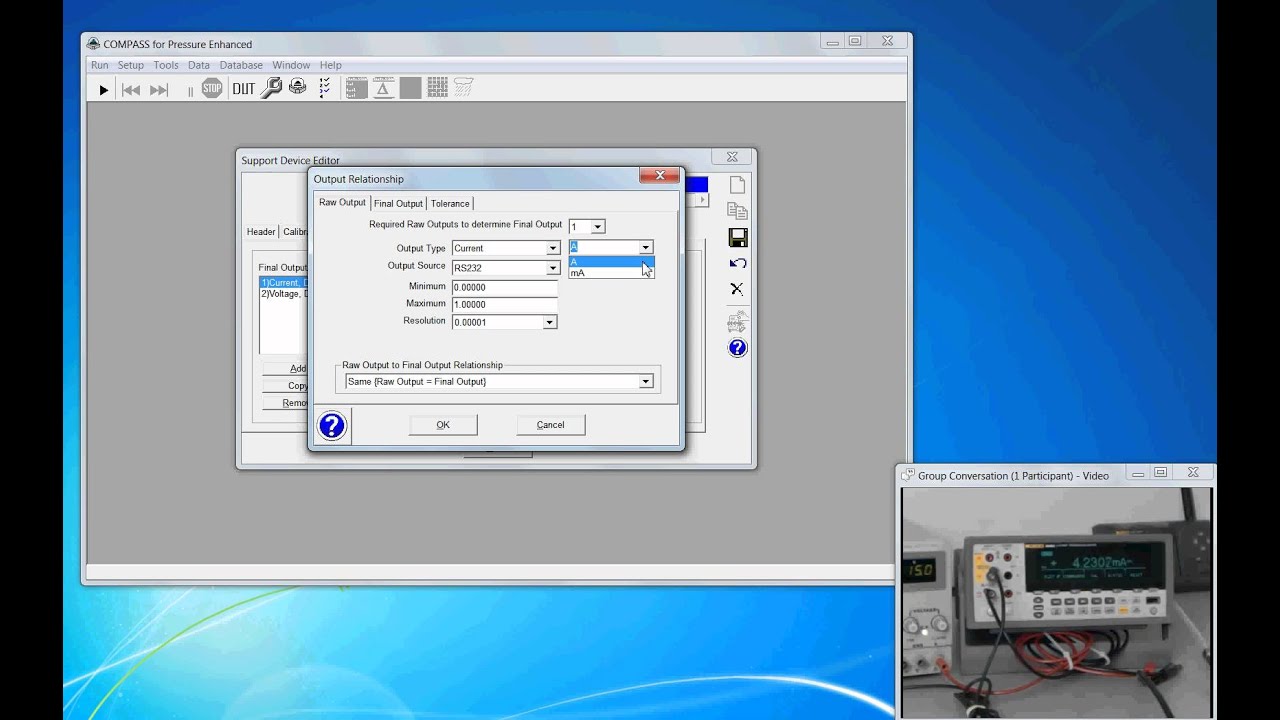
Task: Open the DUT editor from toolbar
Action: click(x=244, y=89)
